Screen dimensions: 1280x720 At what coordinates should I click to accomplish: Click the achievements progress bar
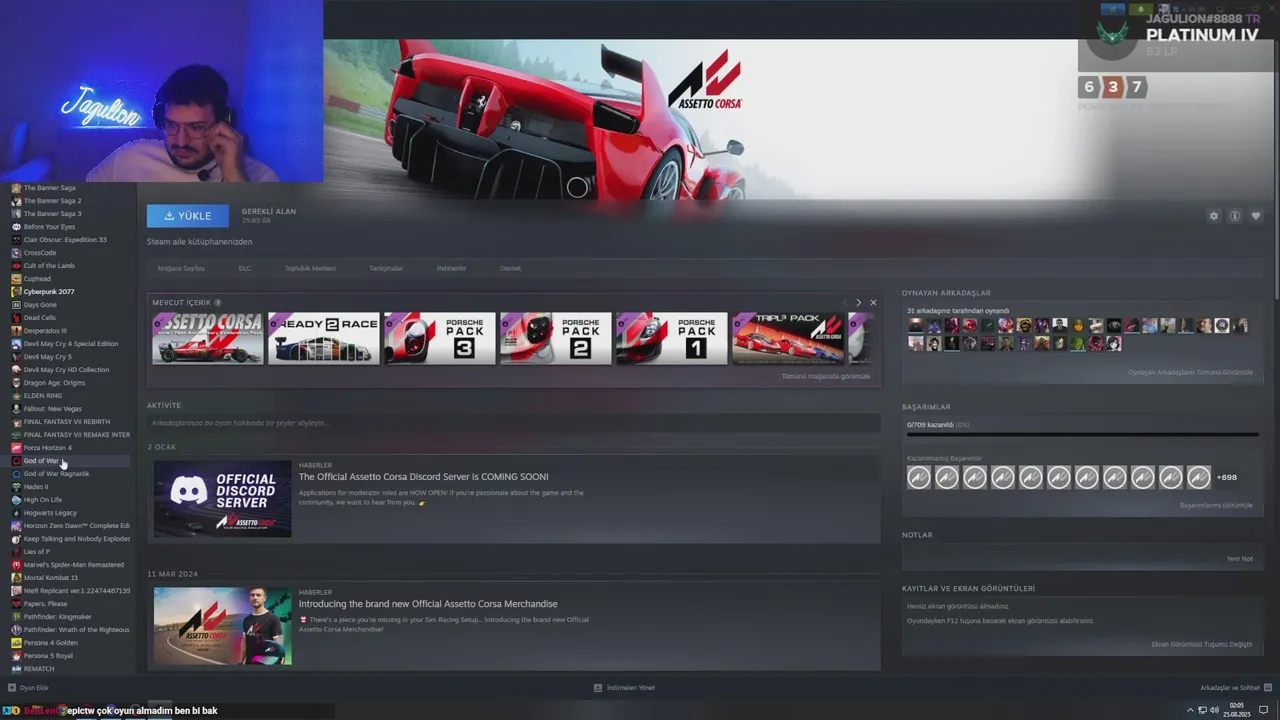[1082, 435]
